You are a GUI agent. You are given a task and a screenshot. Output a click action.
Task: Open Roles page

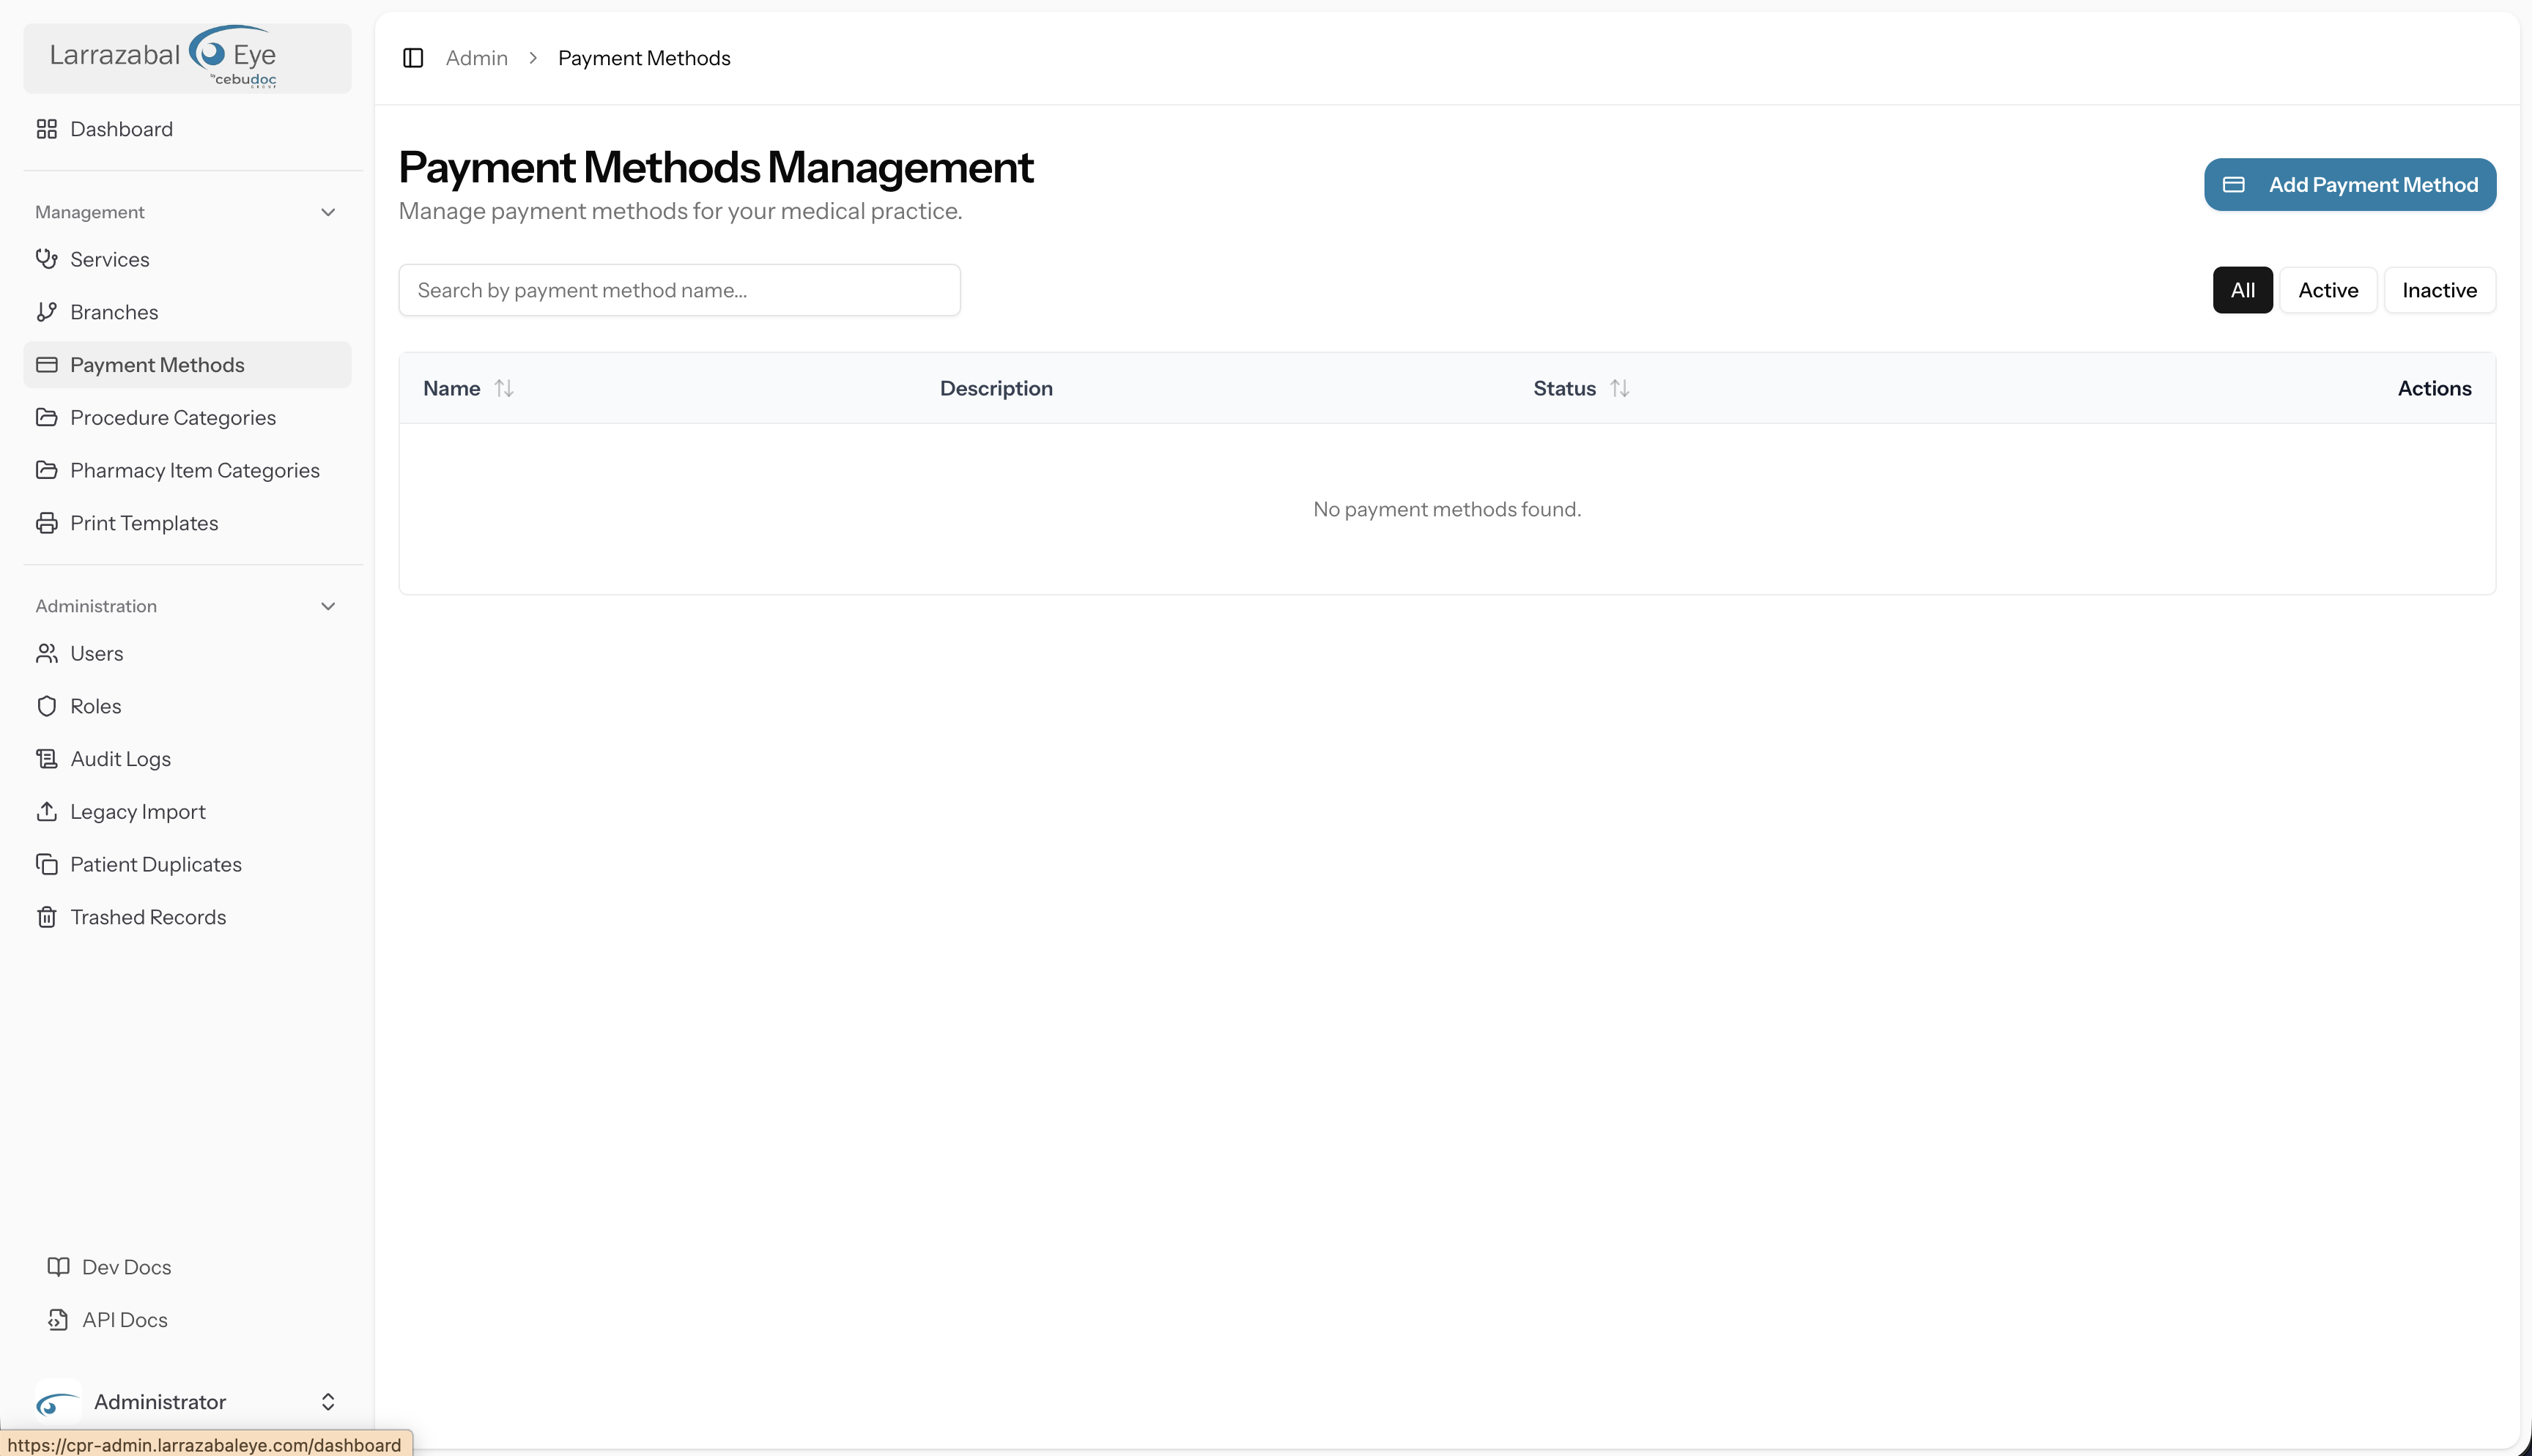click(188, 706)
